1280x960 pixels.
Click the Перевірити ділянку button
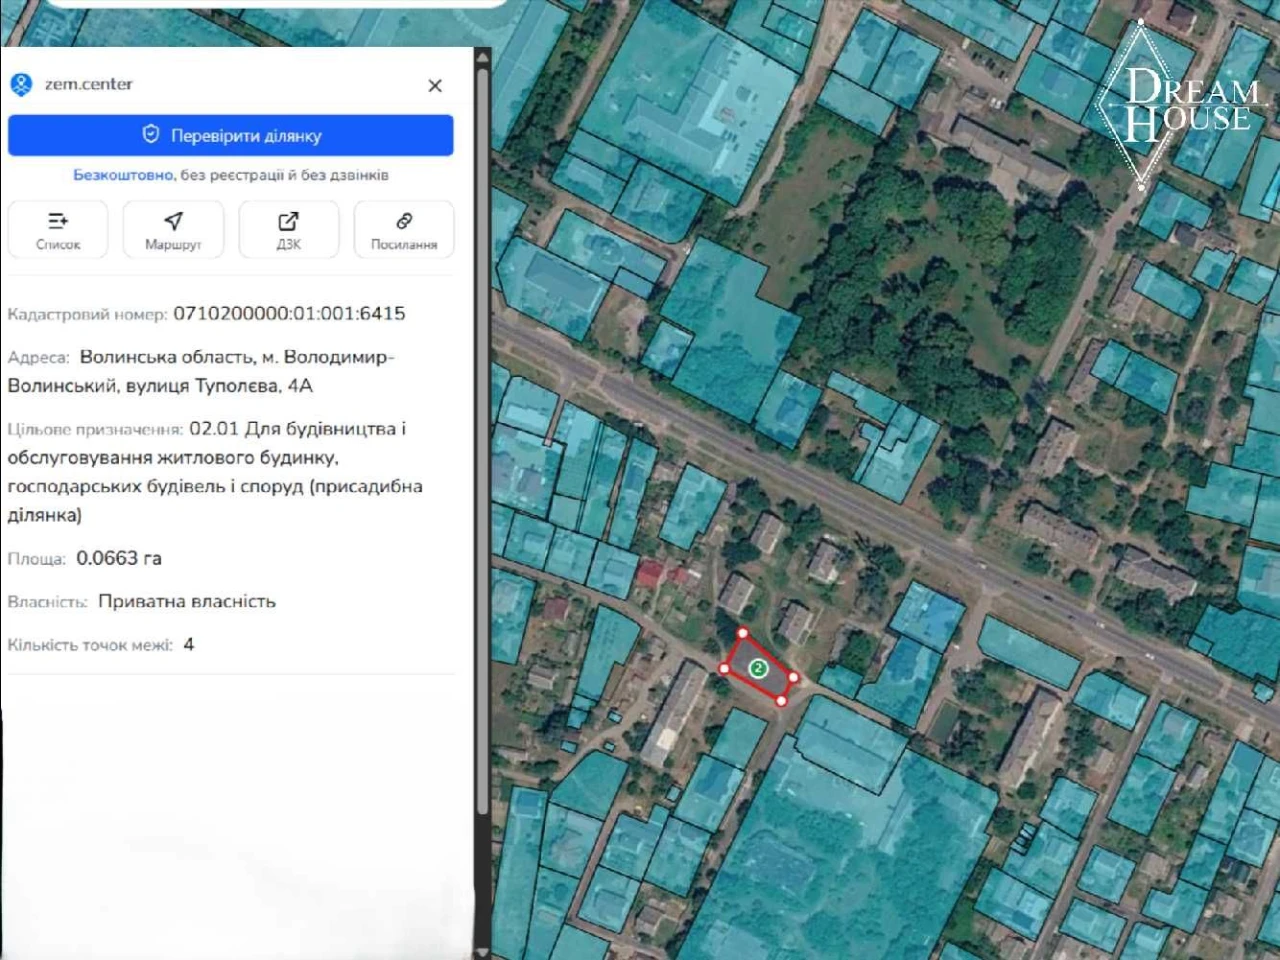[231, 136]
